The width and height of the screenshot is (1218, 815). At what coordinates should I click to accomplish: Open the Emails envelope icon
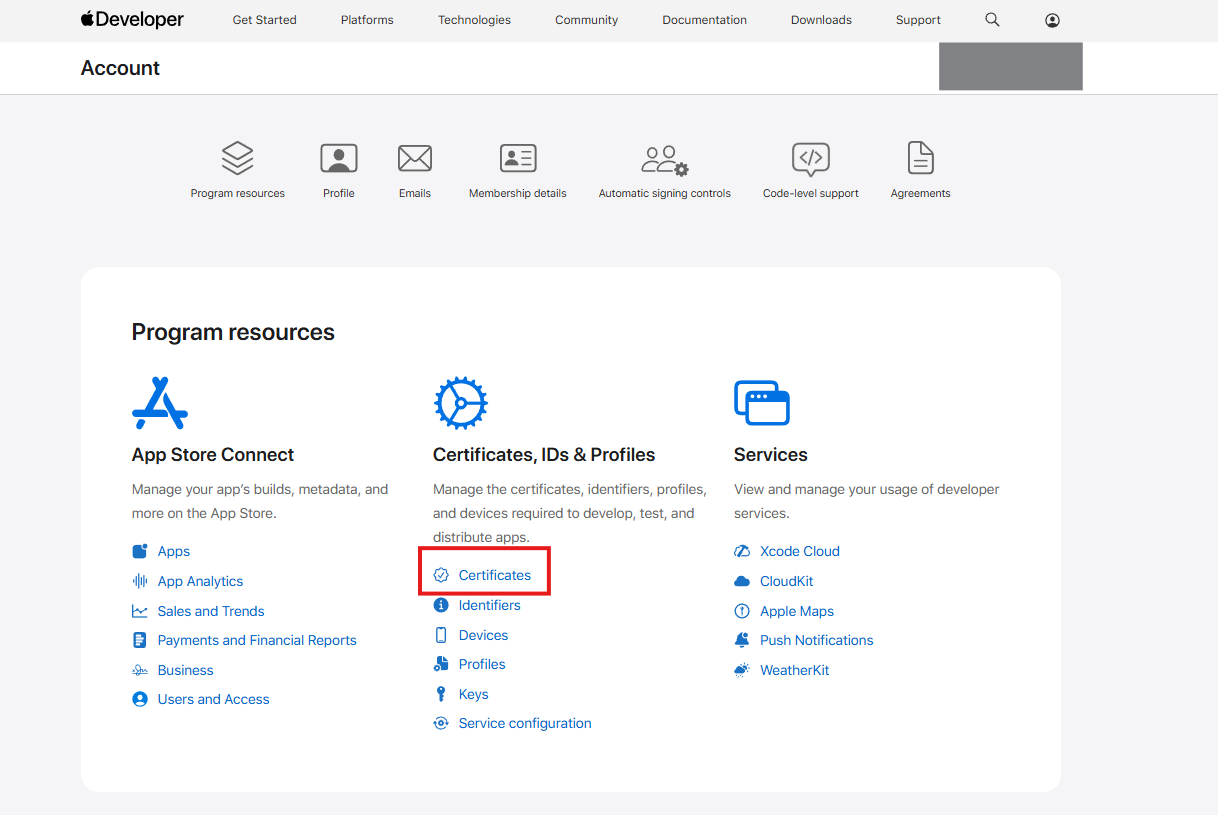(415, 158)
